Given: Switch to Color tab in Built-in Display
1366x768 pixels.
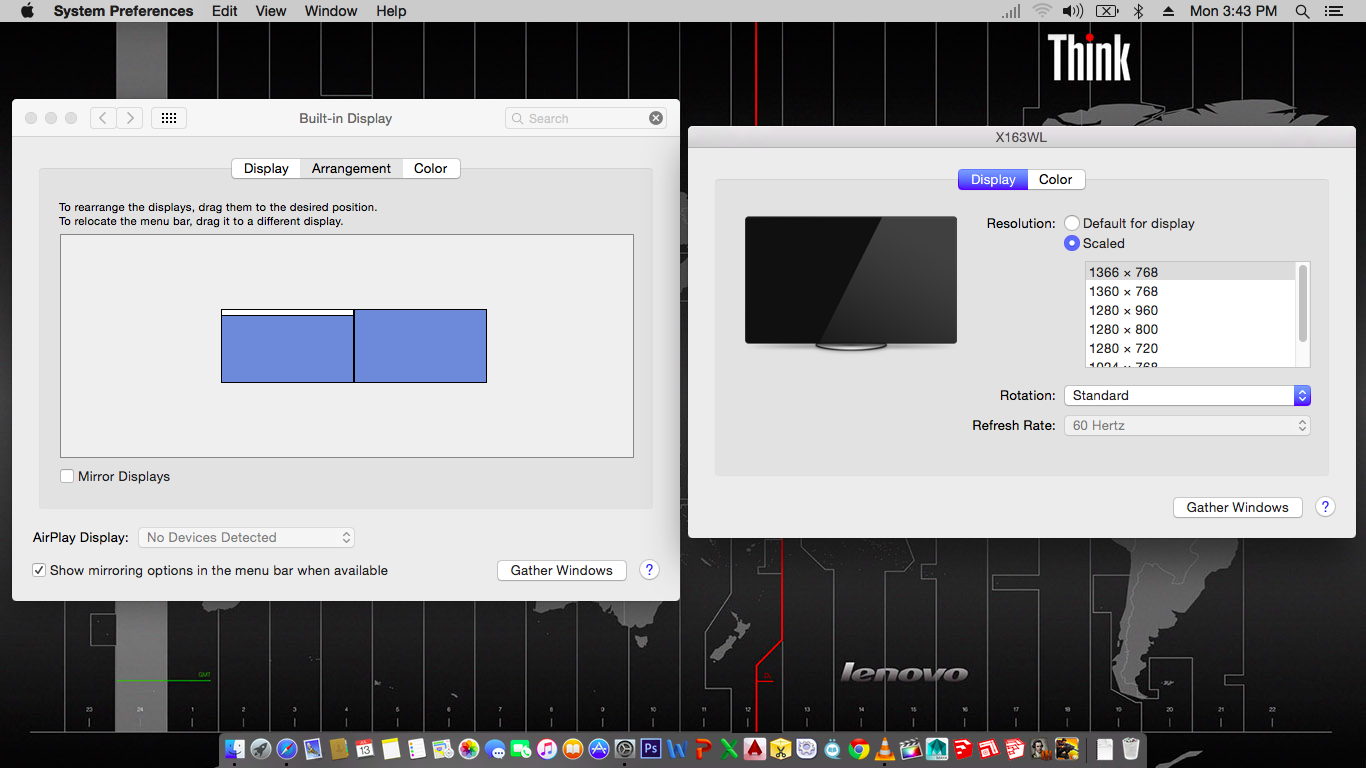Looking at the screenshot, I should point(430,168).
